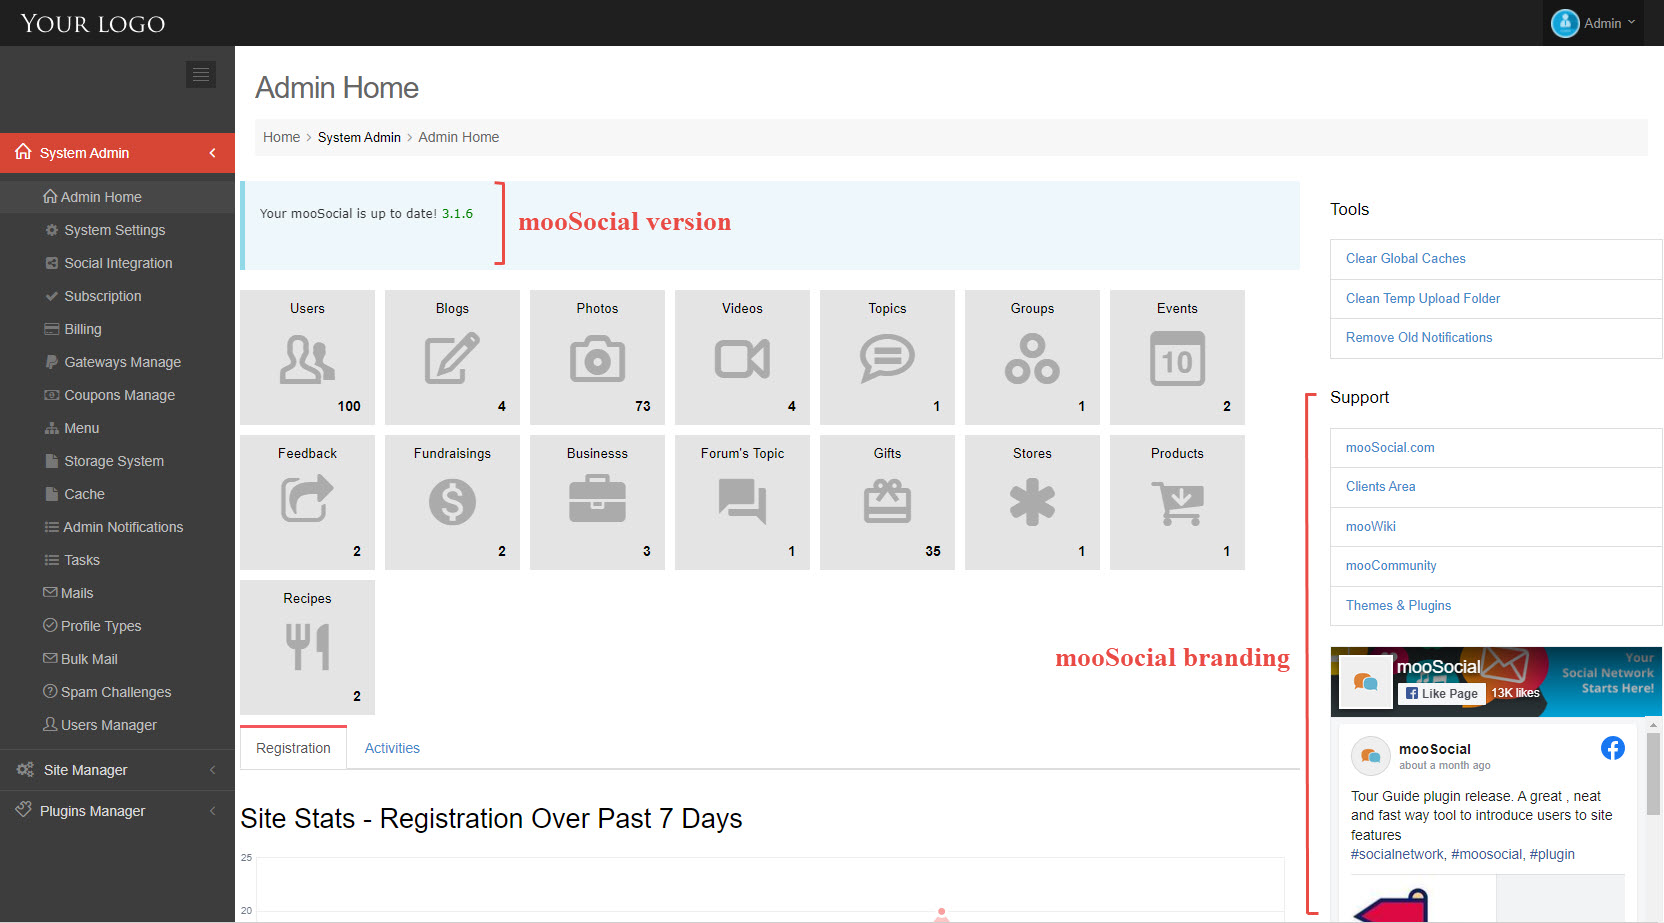
Task: Open mooSocial.com support link
Action: pos(1389,447)
